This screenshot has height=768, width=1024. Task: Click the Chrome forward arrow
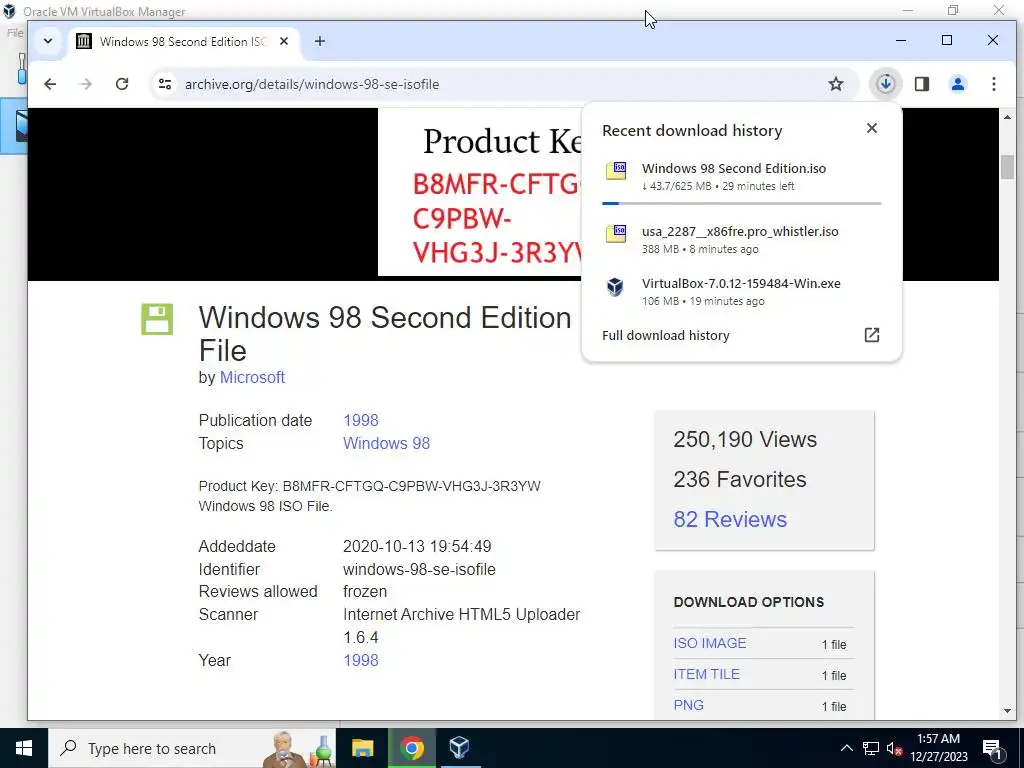point(86,84)
